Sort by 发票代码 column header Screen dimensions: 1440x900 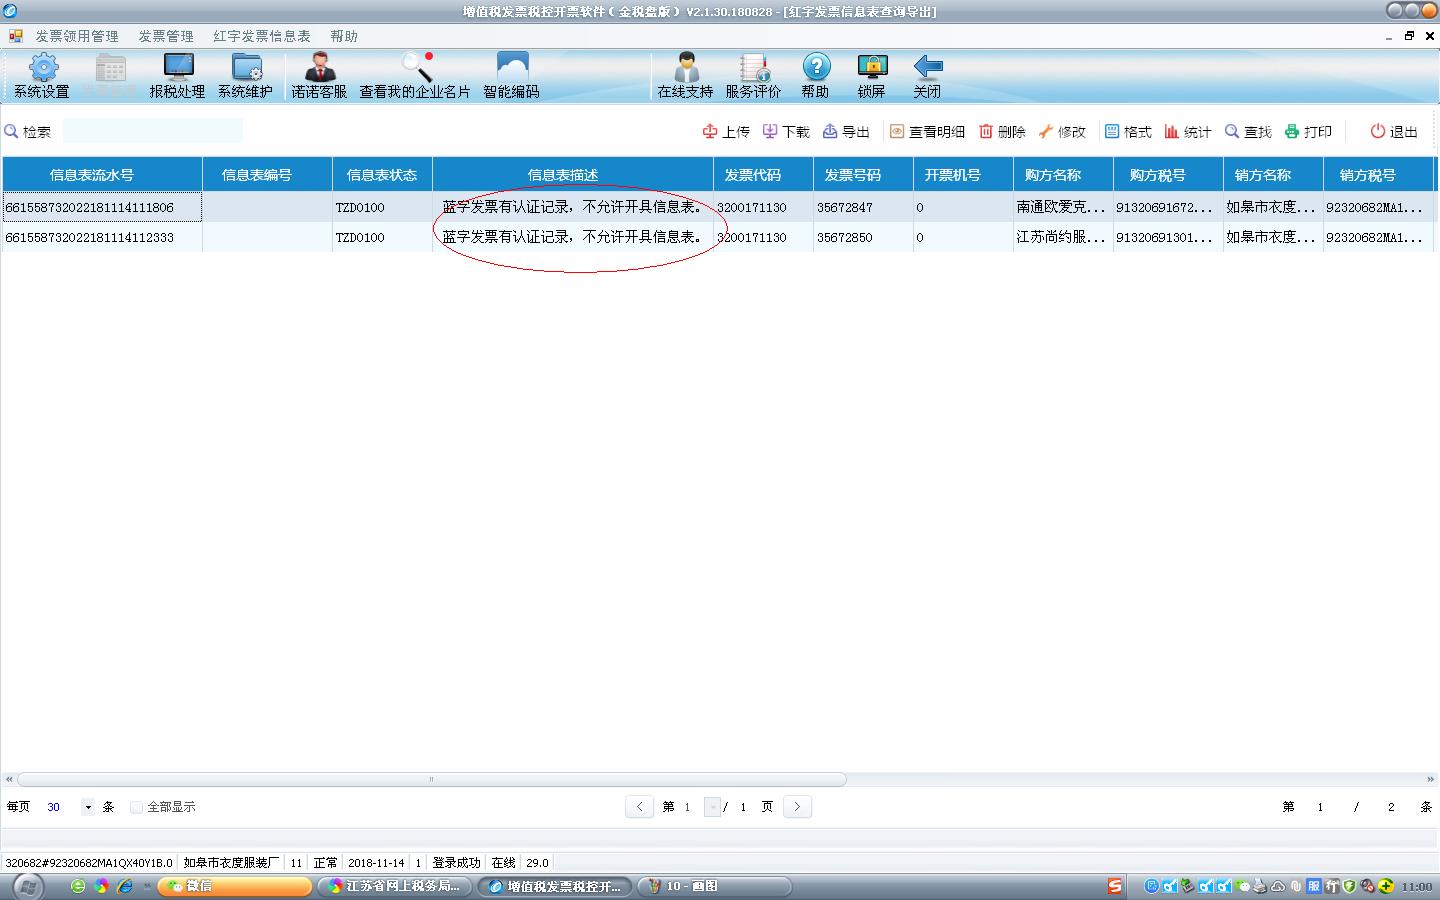[x=763, y=175]
